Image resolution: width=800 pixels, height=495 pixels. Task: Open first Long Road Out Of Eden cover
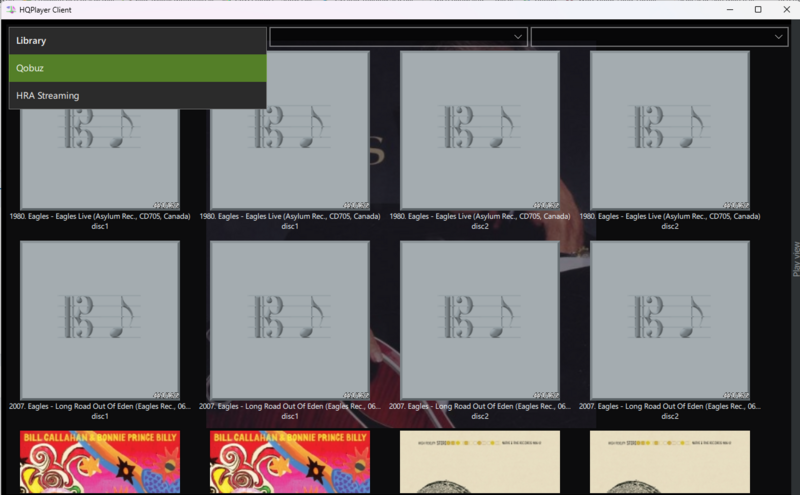(99, 320)
